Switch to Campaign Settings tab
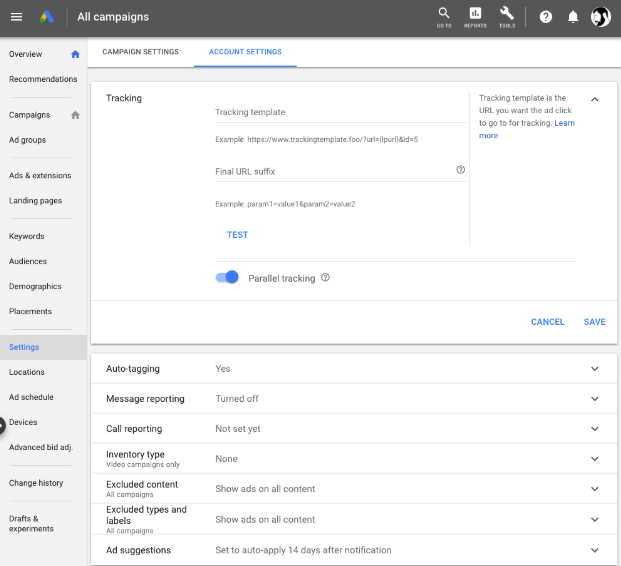 coord(141,52)
